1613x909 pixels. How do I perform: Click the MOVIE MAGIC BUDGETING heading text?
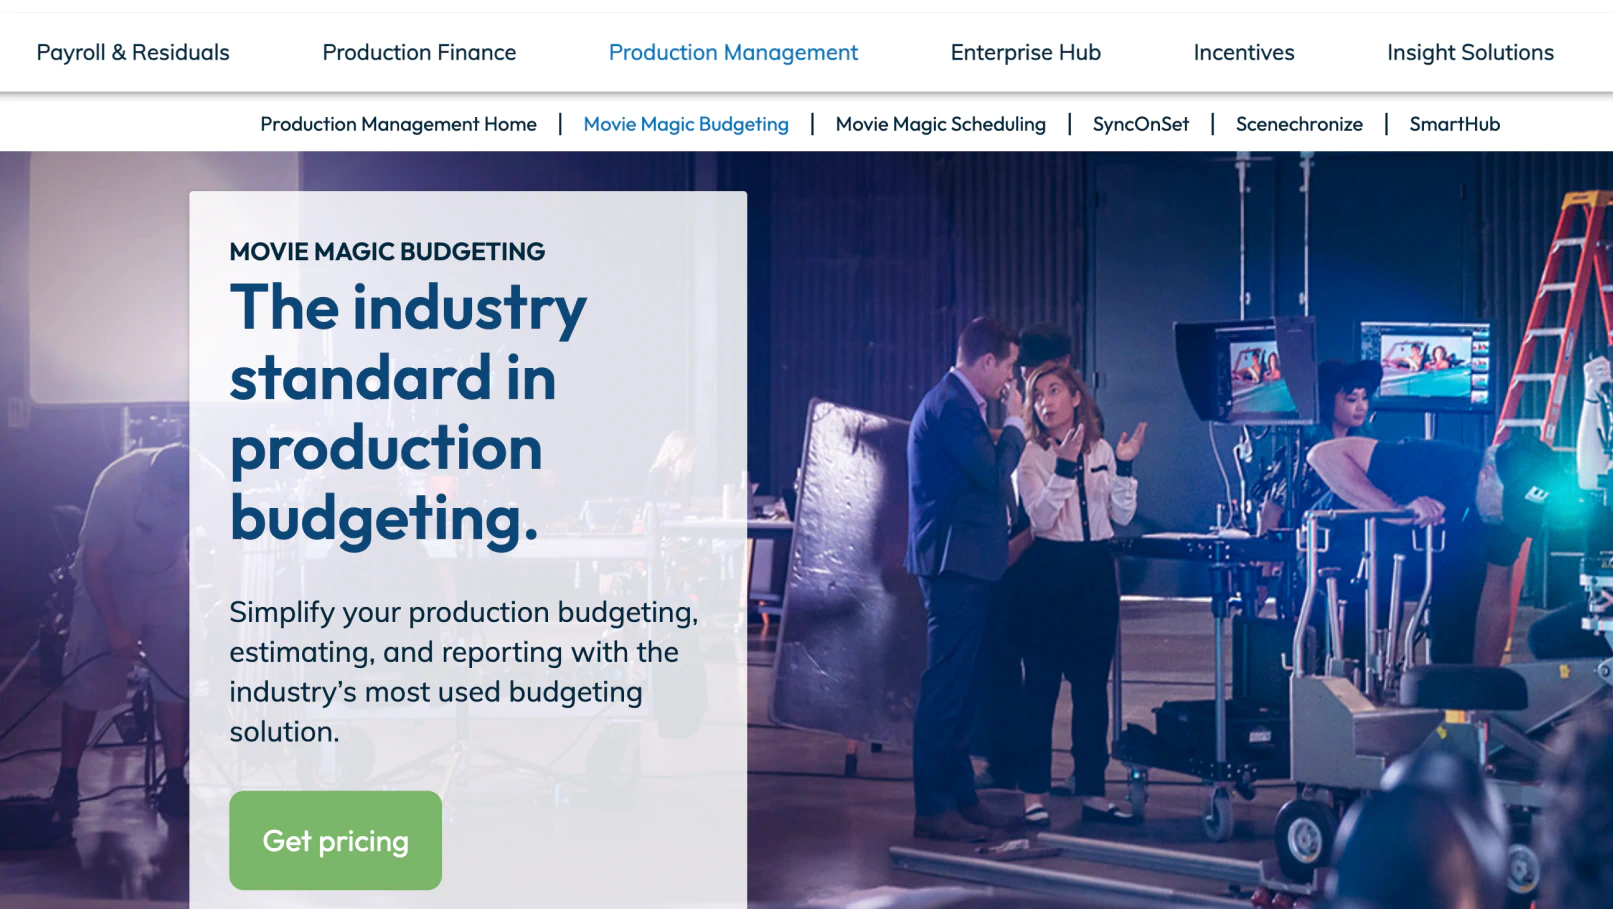click(x=387, y=251)
